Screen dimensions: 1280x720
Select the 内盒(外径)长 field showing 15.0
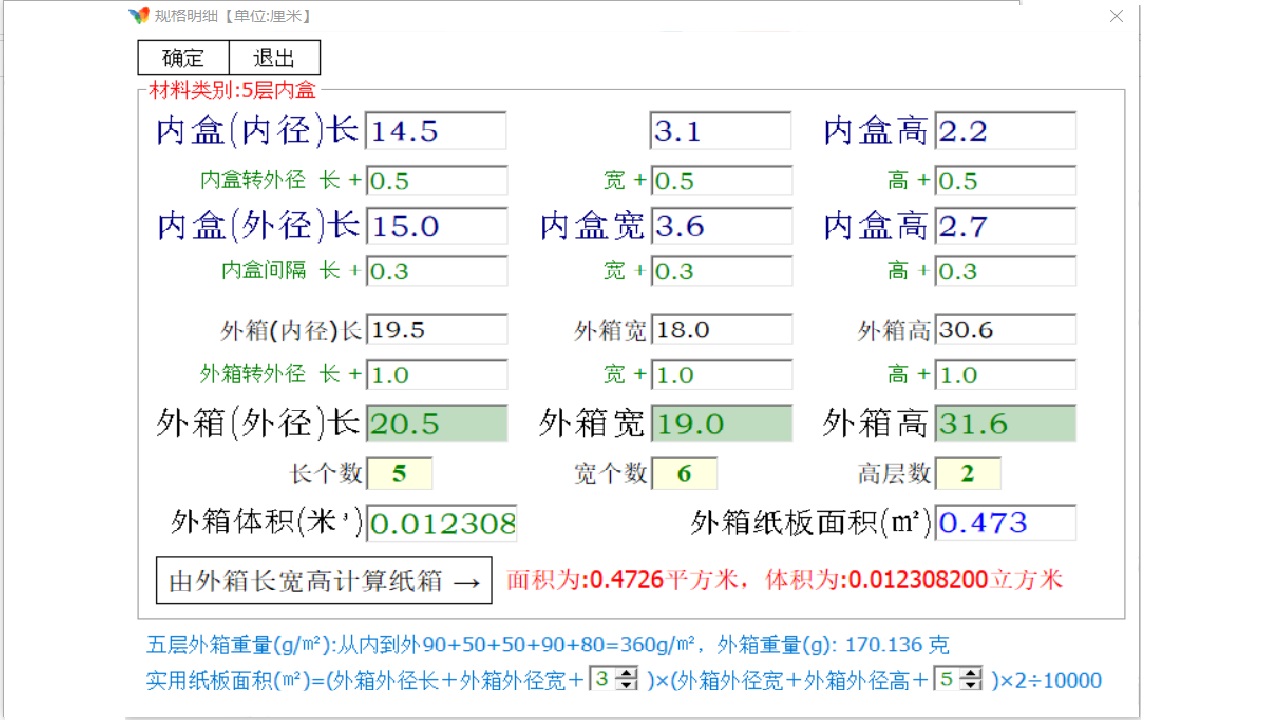point(436,226)
